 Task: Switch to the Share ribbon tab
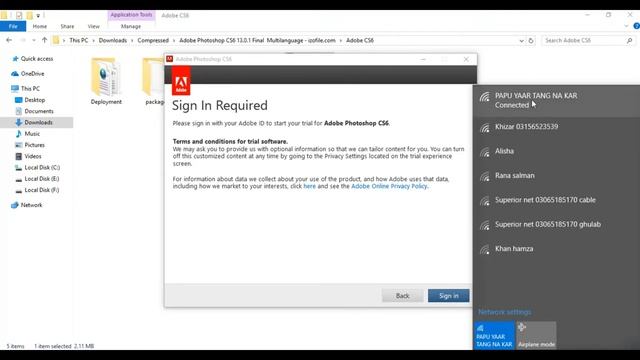[x=67, y=26]
